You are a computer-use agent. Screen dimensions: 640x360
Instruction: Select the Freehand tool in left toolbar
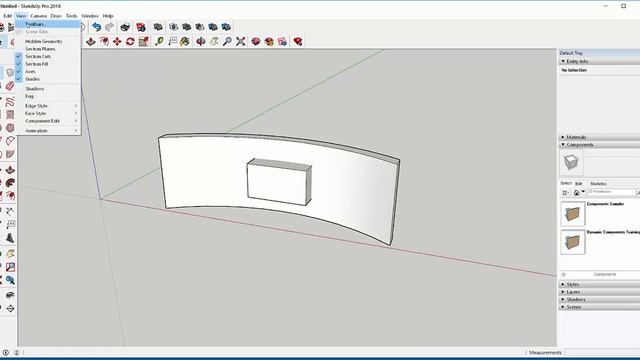(x=10, y=102)
